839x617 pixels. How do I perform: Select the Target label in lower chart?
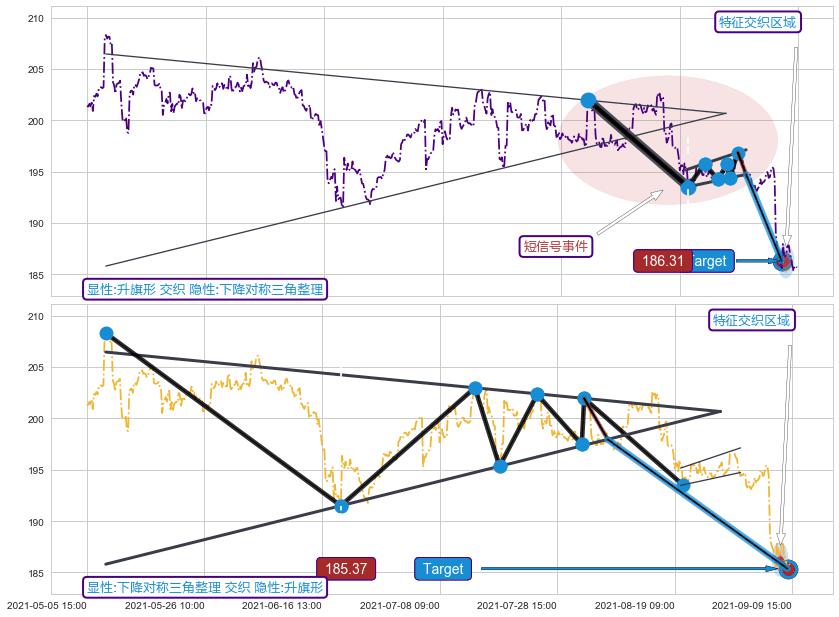[443, 569]
